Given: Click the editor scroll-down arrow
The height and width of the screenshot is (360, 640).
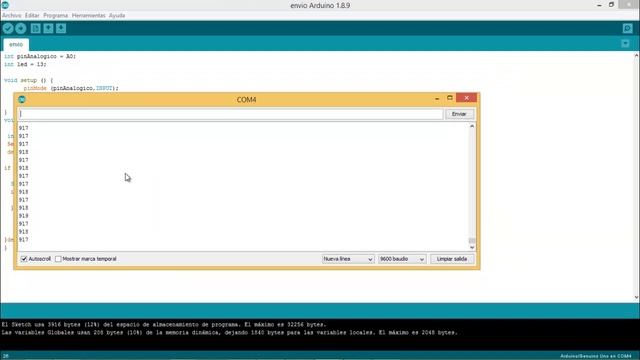Looking at the screenshot, I should pyautogui.click(x=636, y=298).
